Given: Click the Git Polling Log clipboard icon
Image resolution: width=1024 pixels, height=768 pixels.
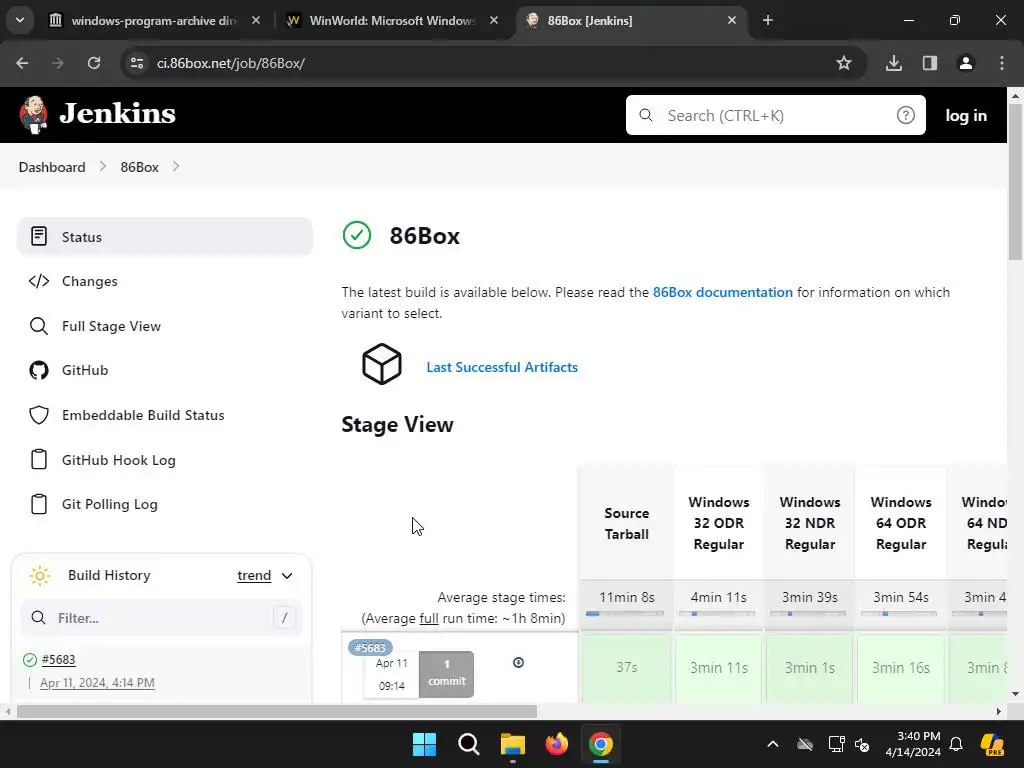Looking at the screenshot, I should click(39, 504).
